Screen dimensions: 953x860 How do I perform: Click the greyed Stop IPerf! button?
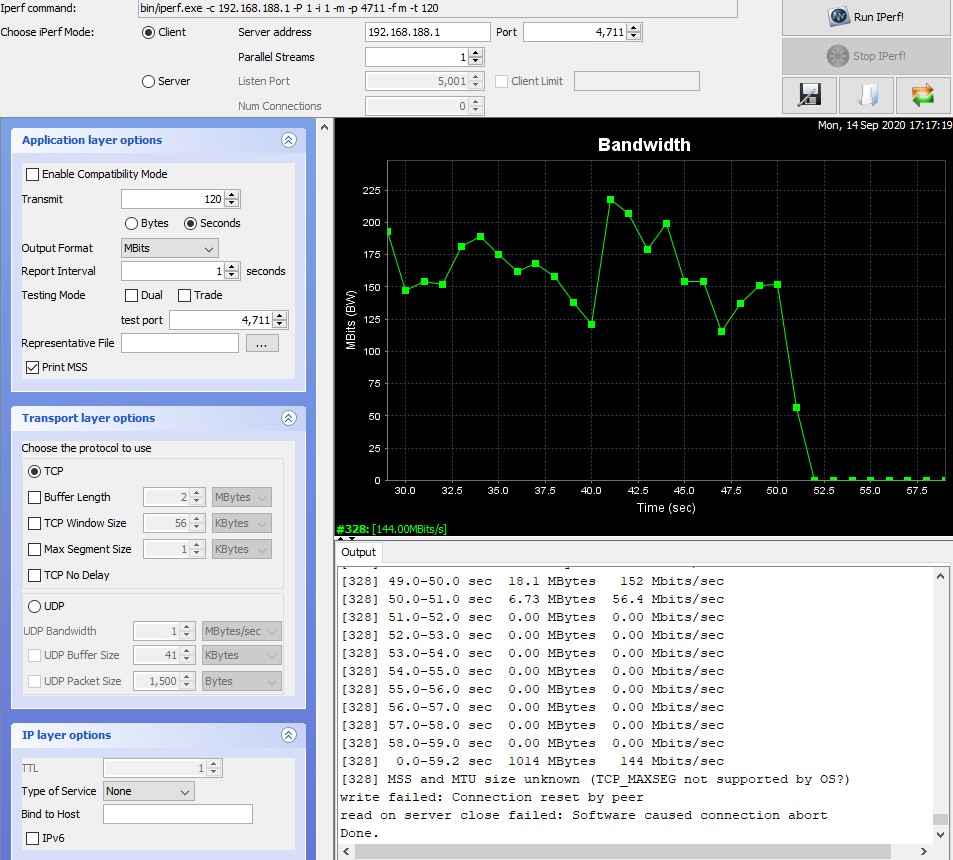pos(867,56)
